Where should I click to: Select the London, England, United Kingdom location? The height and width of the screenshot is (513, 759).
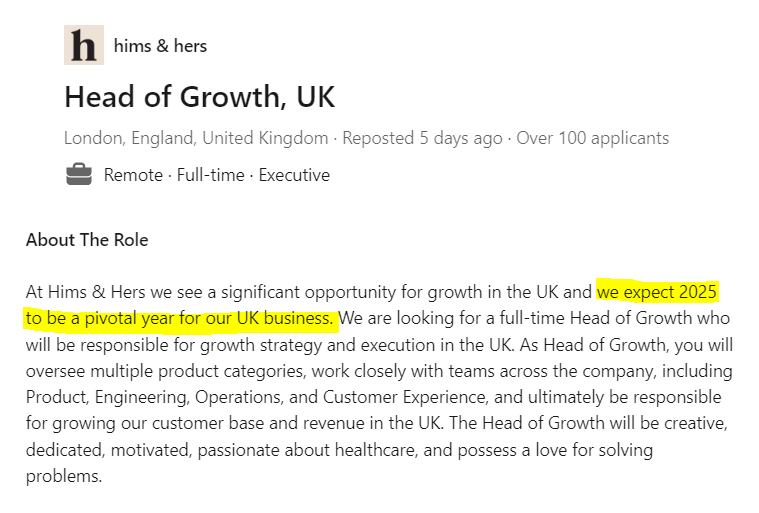[196, 138]
